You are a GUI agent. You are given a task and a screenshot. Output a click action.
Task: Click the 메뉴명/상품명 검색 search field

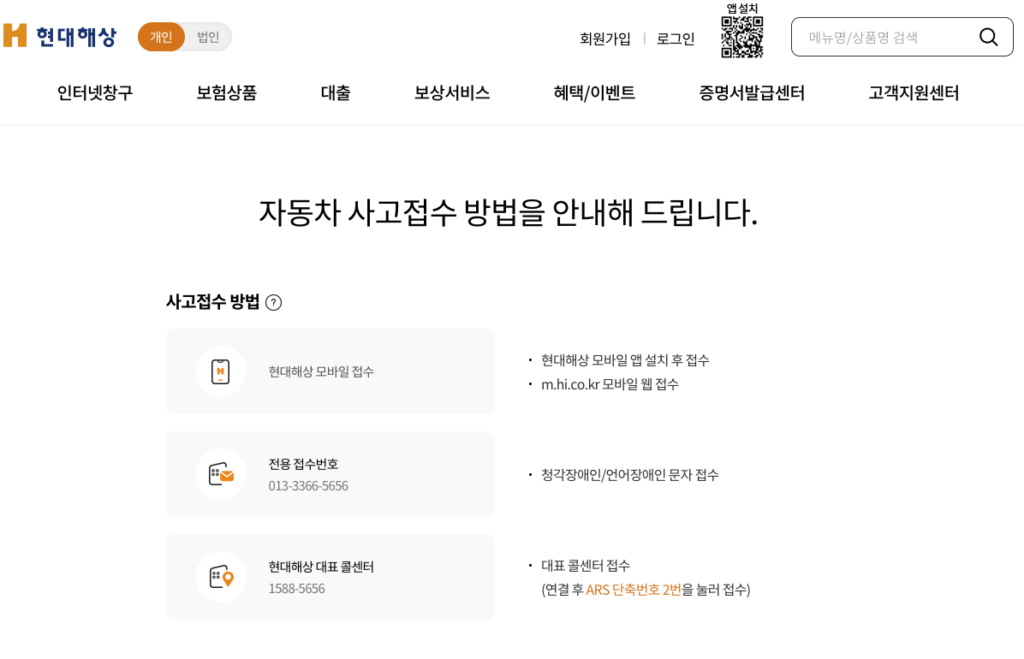880,37
